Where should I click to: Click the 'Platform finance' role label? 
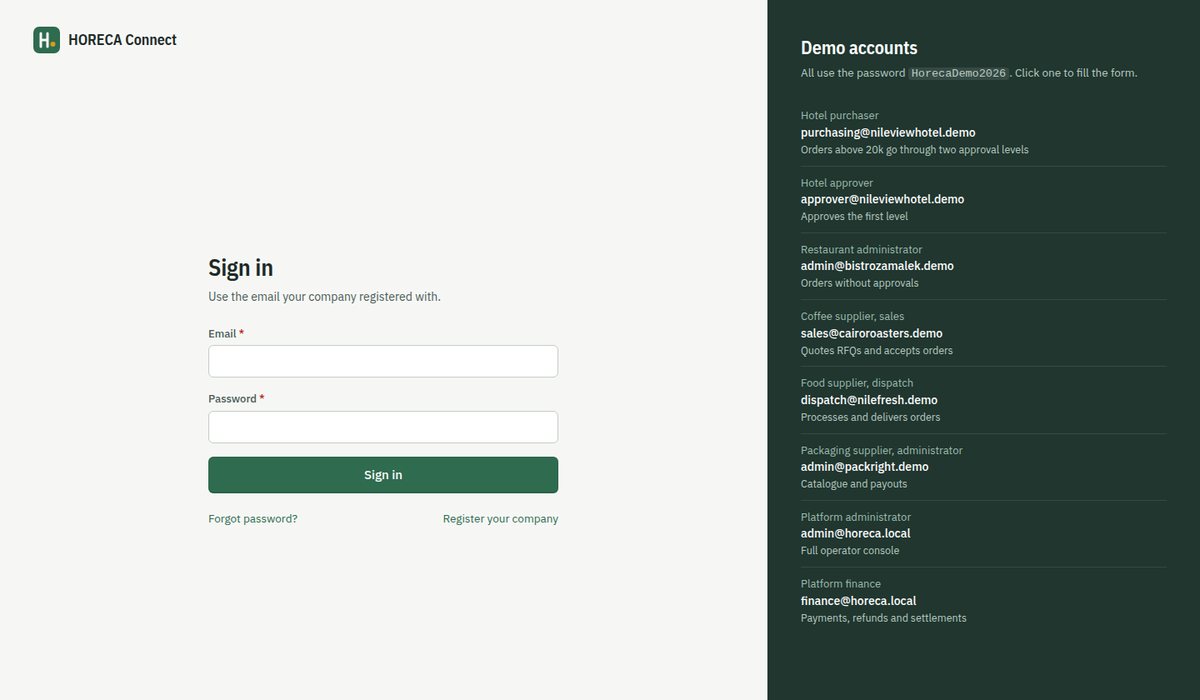pyautogui.click(x=841, y=584)
